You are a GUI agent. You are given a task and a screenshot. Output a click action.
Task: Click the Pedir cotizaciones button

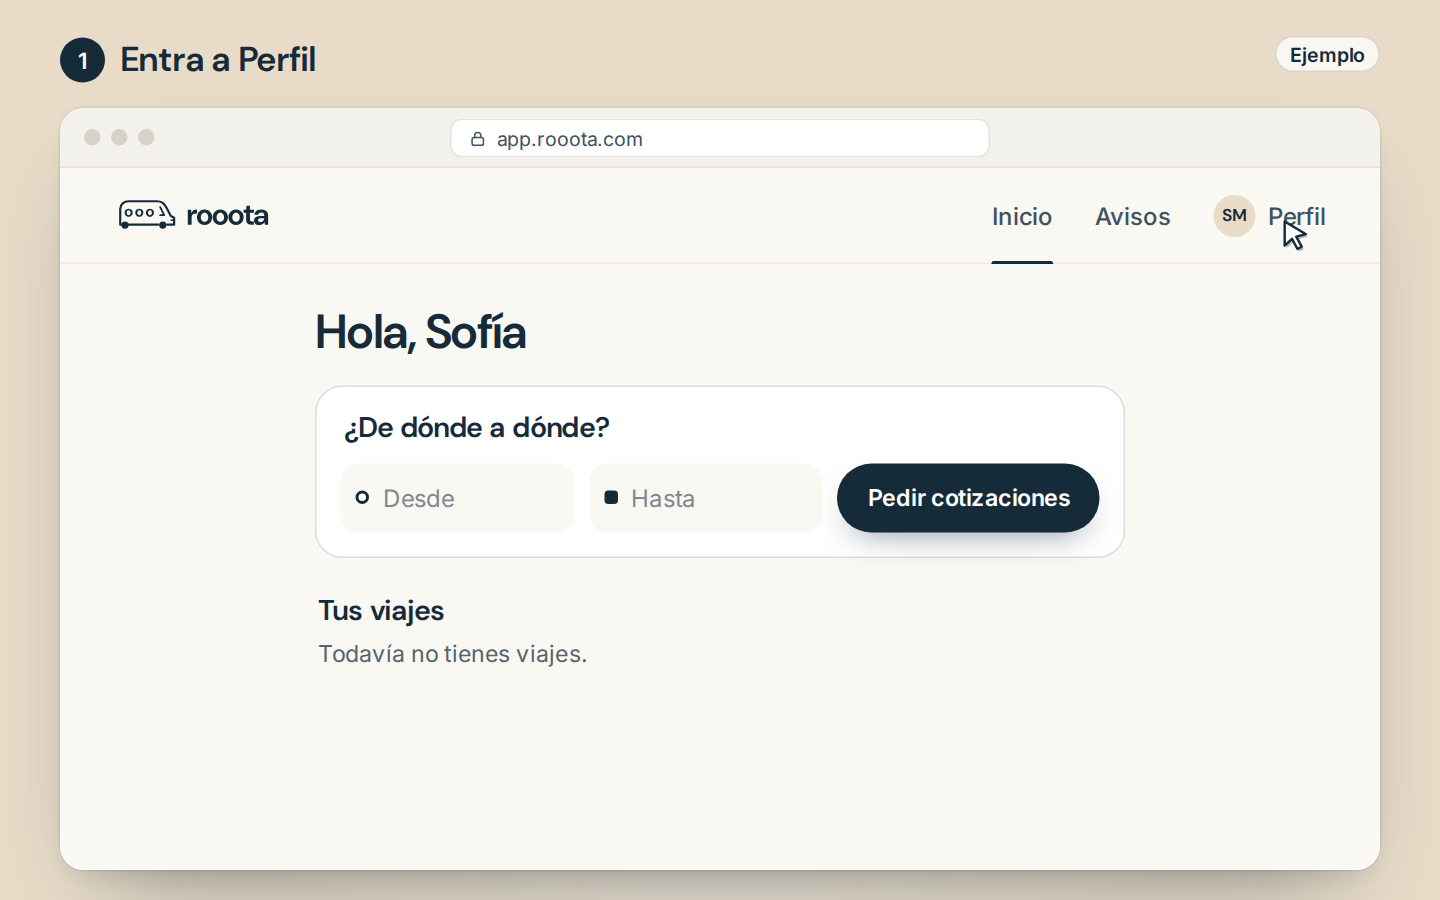tap(968, 498)
